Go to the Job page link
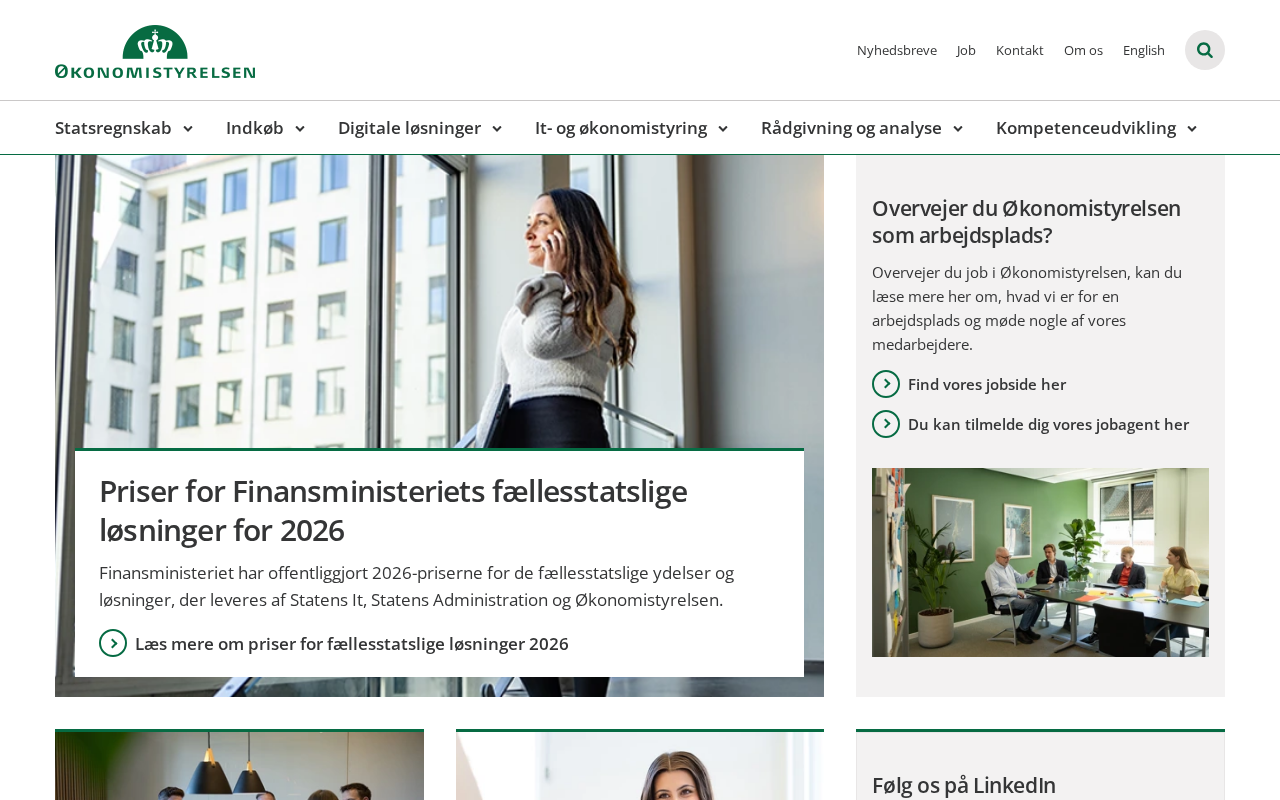This screenshot has width=1280, height=800. 966,50
